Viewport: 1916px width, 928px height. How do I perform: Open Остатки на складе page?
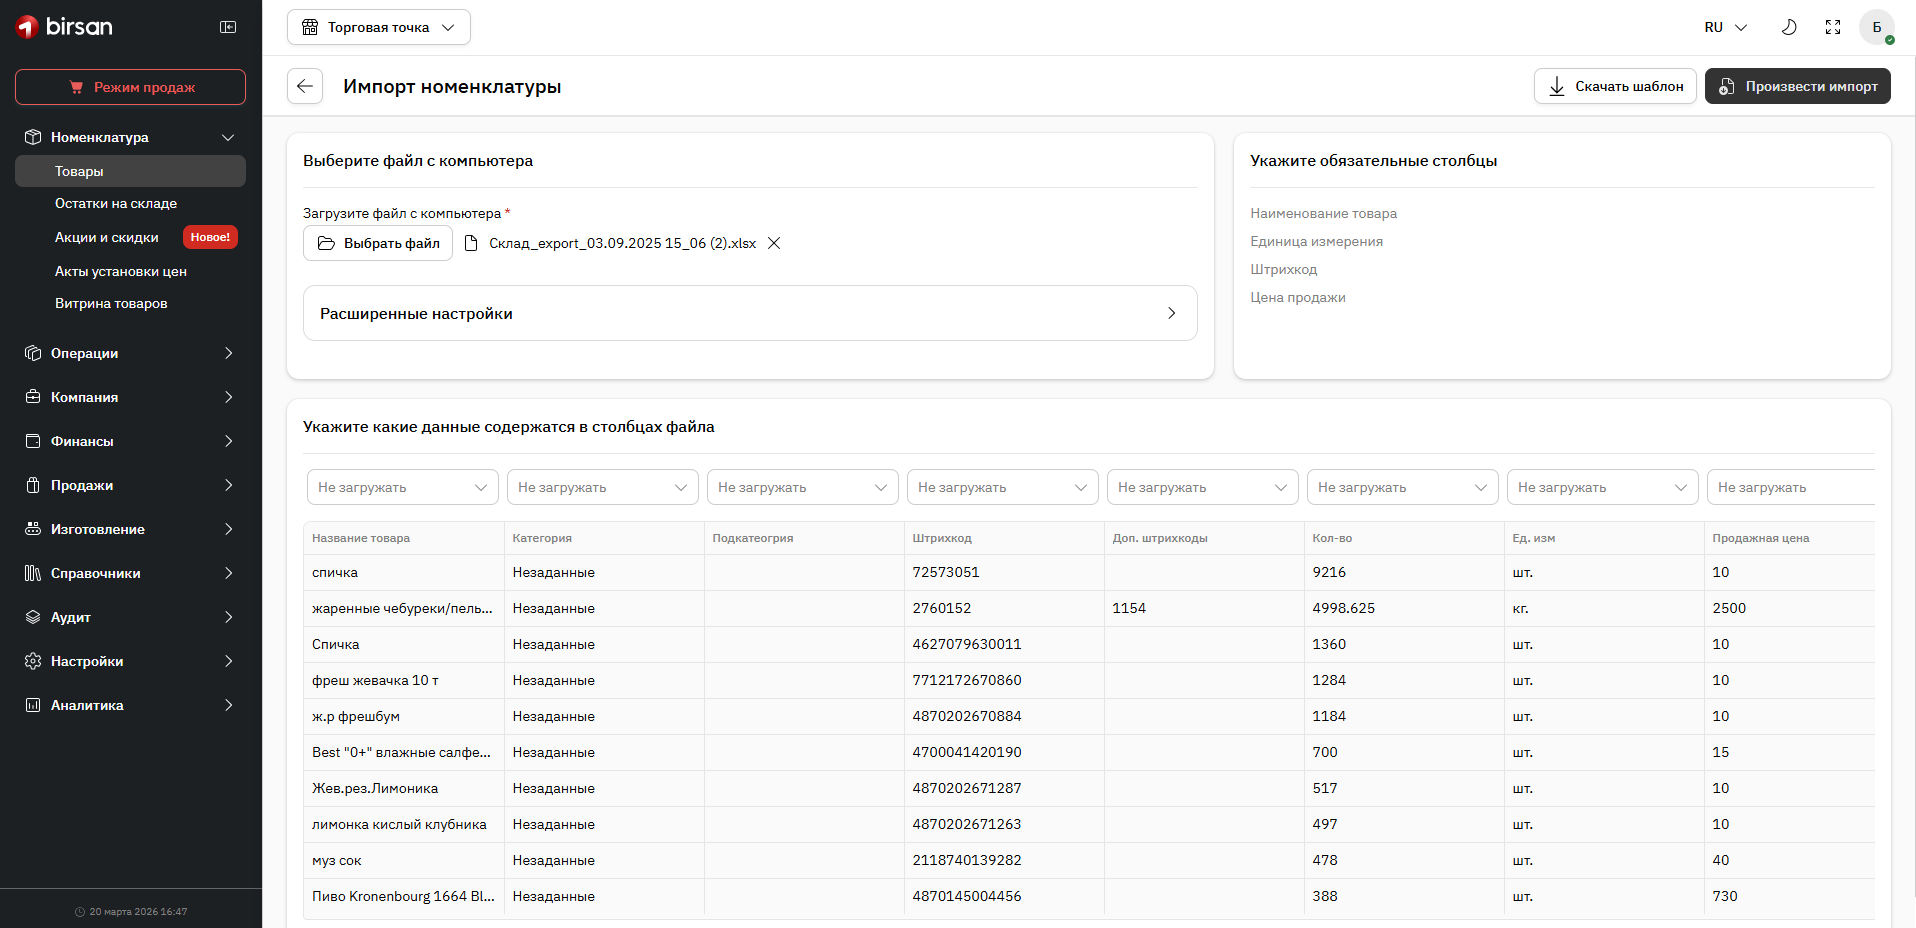[116, 203]
